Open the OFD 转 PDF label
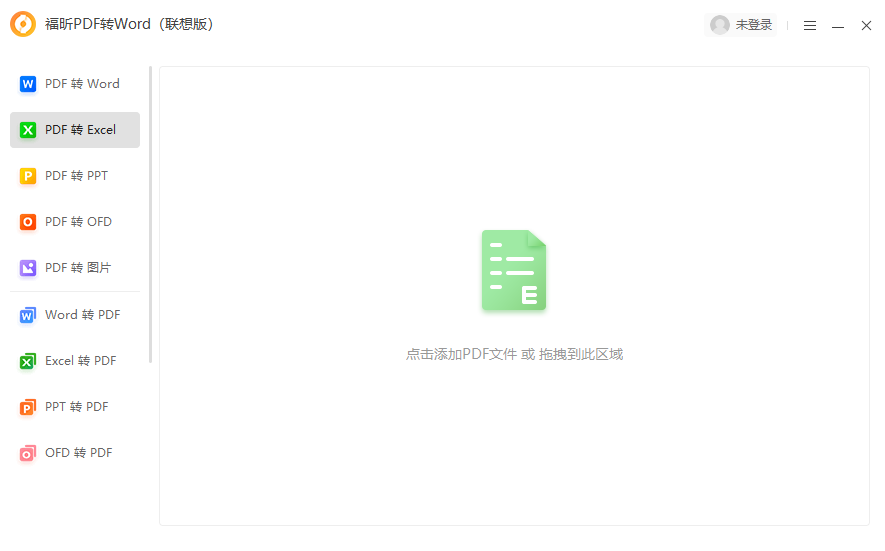The height and width of the screenshot is (551, 885). pyautogui.click(x=79, y=453)
